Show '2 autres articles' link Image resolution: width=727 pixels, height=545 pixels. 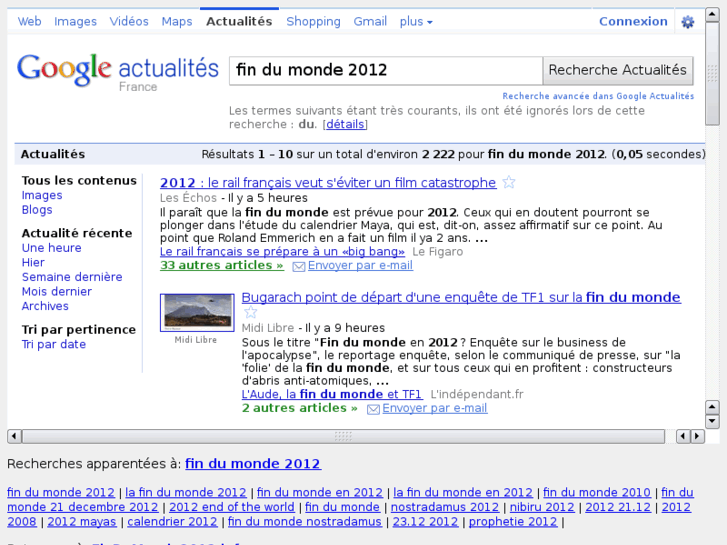[300, 408]
